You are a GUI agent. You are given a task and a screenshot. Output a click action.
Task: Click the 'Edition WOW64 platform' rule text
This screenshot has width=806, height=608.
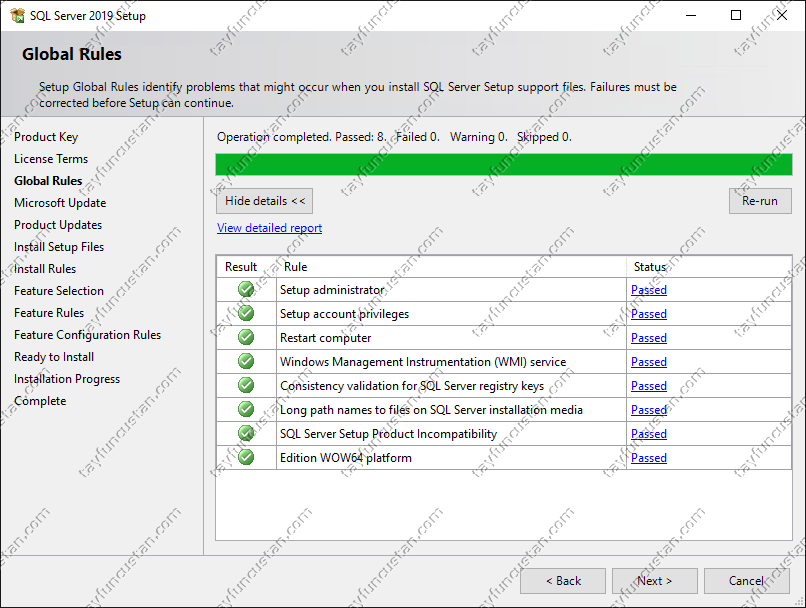click(x=346, y=458)
